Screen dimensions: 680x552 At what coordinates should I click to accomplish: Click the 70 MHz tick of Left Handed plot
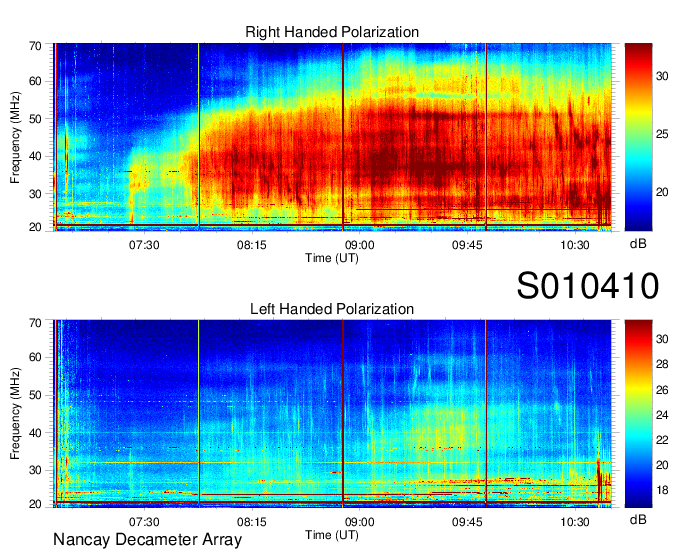35,323
